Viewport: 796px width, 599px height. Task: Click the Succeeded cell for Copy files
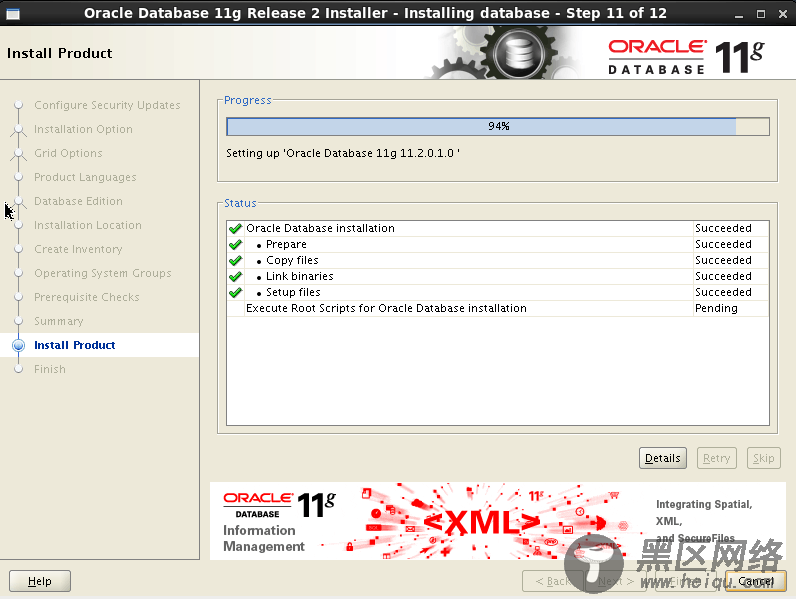click(731, 260)
